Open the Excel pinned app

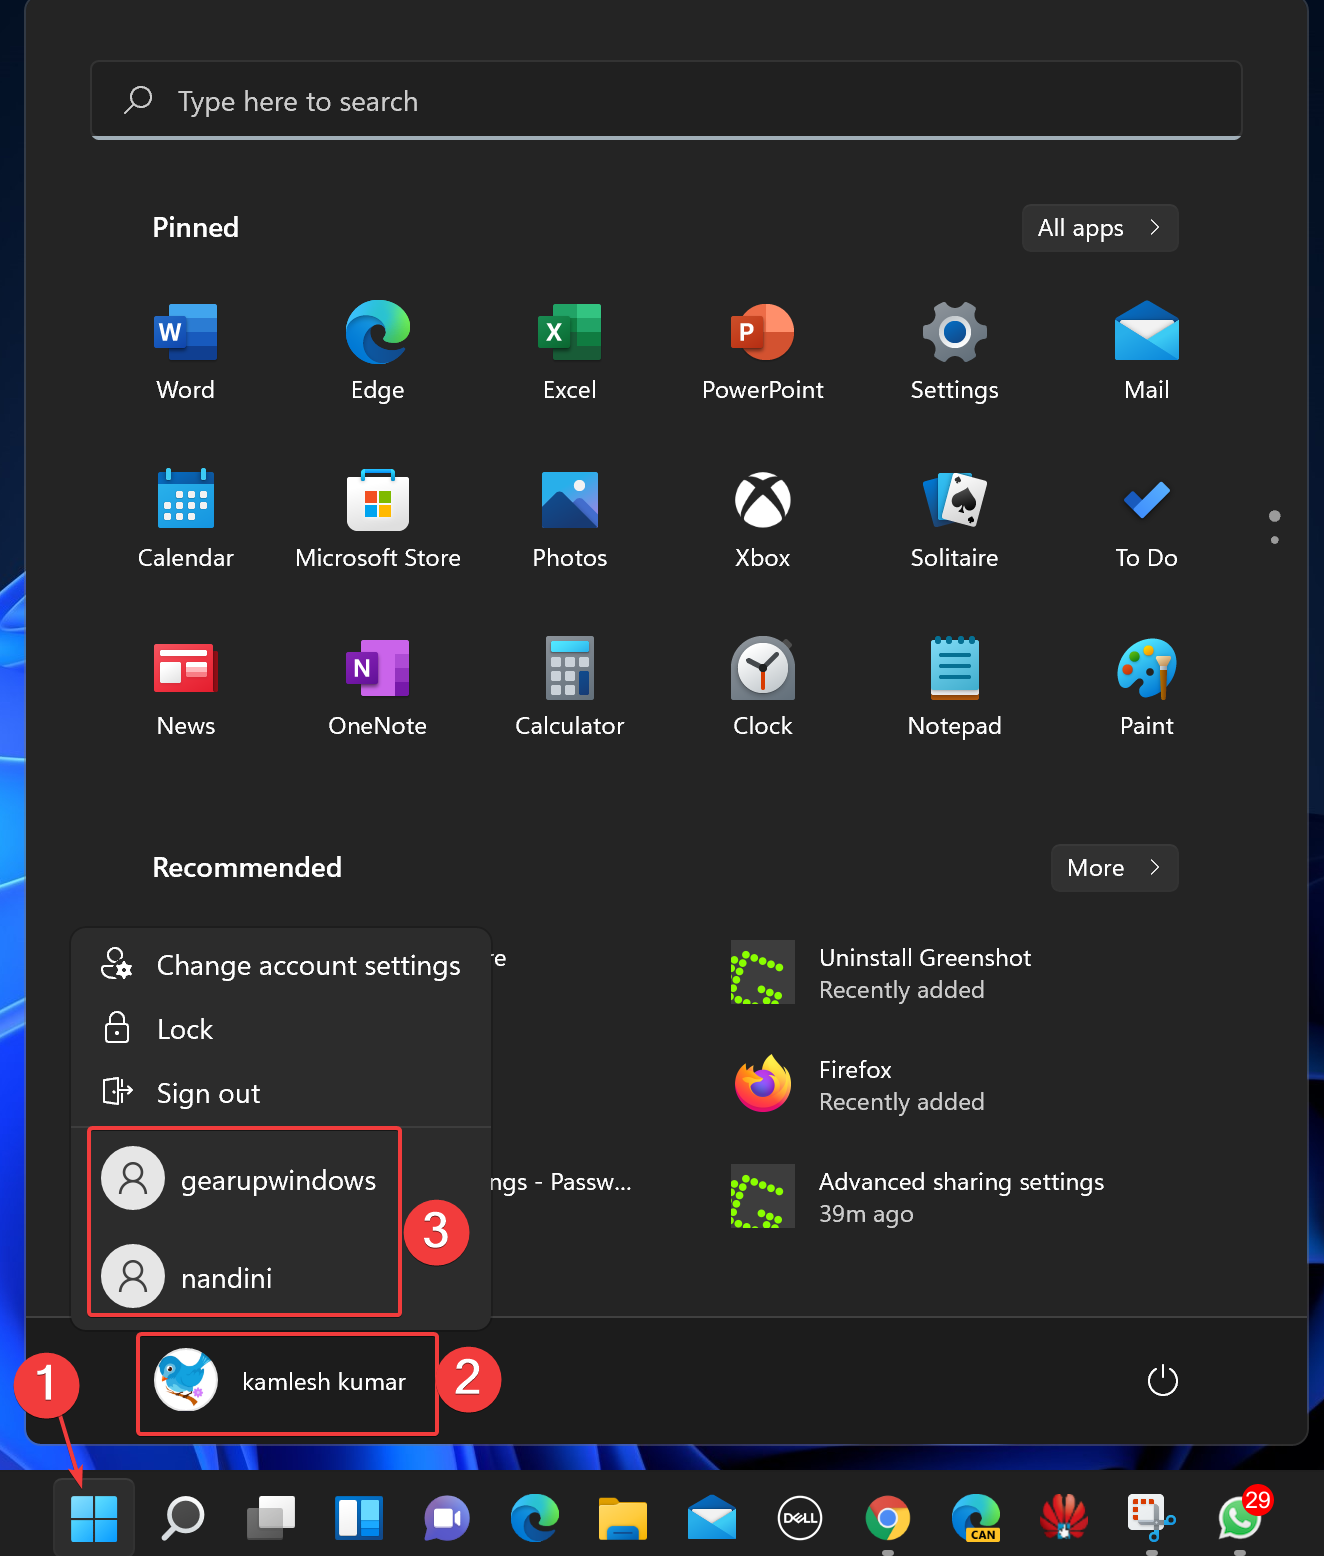tap(570, 352)
